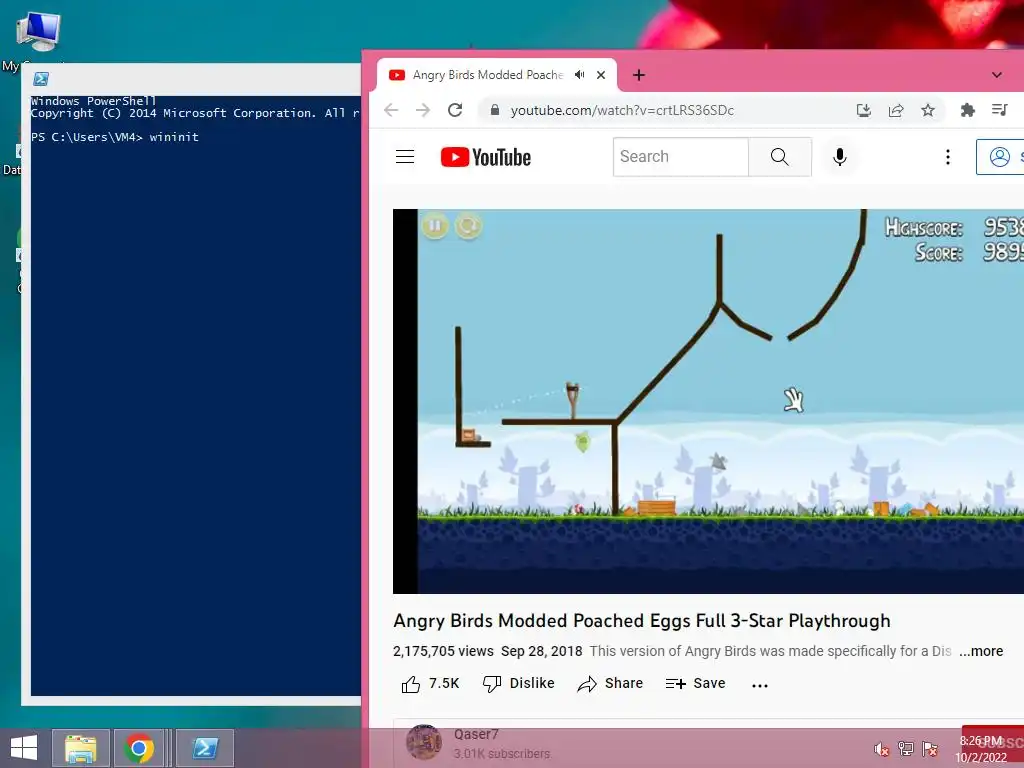
Task: Click the Sign in account icon
Action: [1000, 157]
